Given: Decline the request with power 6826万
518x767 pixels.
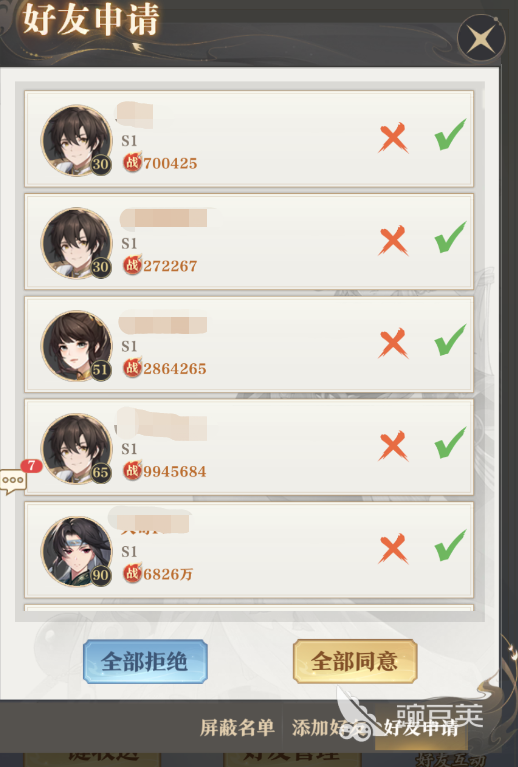Looking at the screenshot, I should pyautogui.click(x=393, y=549).
